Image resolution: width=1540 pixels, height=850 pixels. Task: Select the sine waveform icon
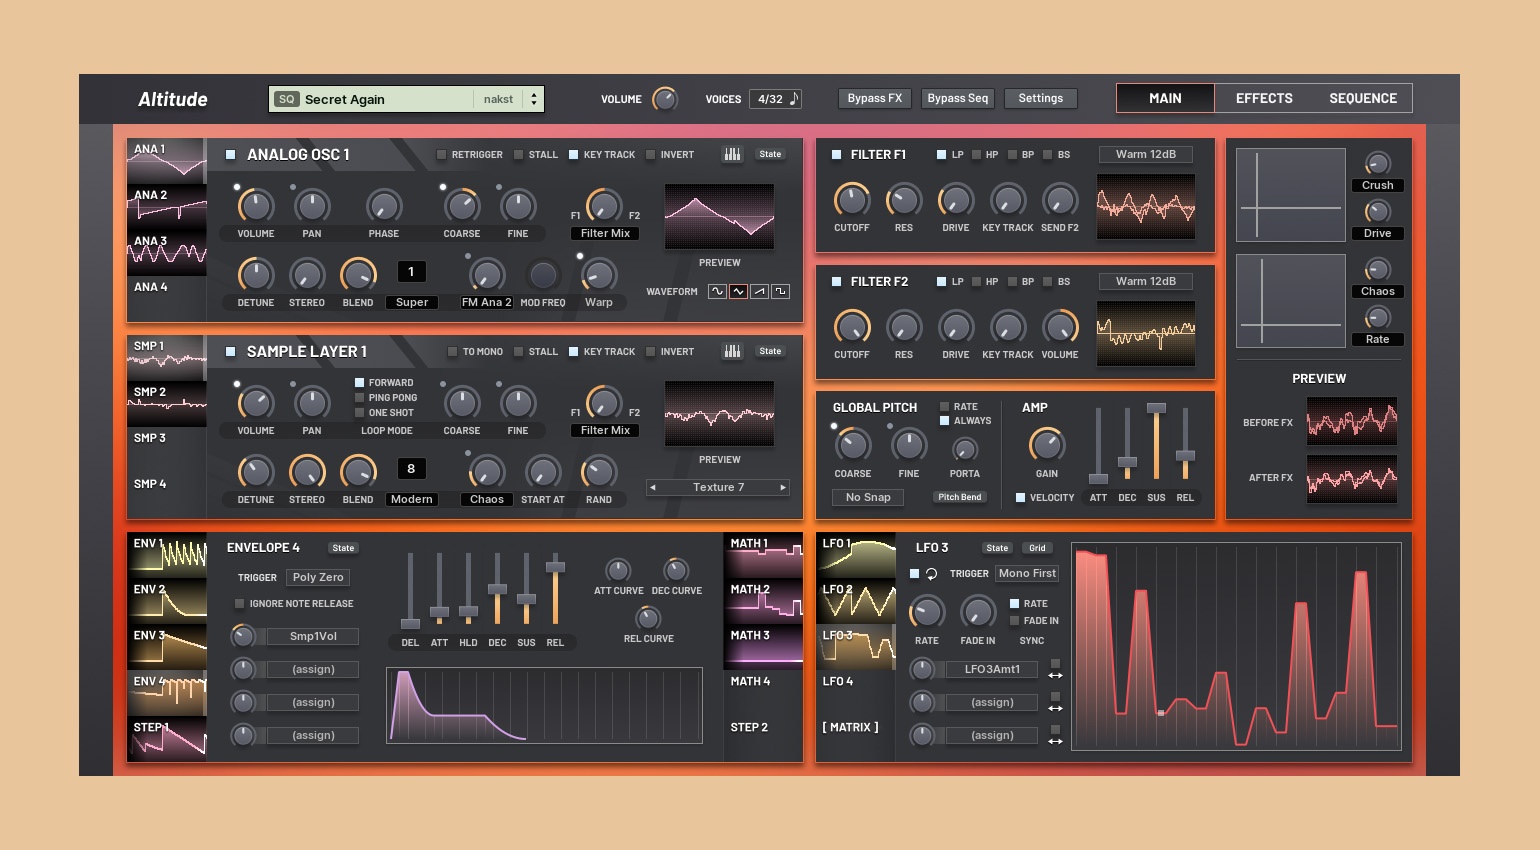tap(717, 291)
